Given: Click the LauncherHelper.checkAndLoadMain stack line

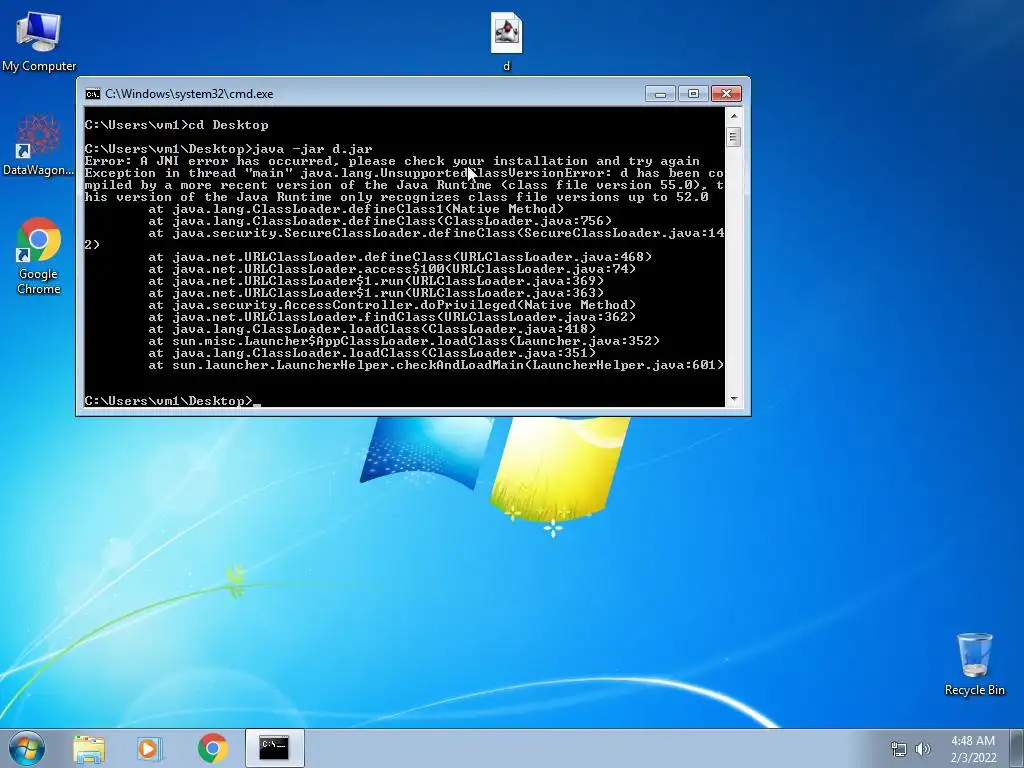Looking at the screenshot, I should [x=436, y=365].
